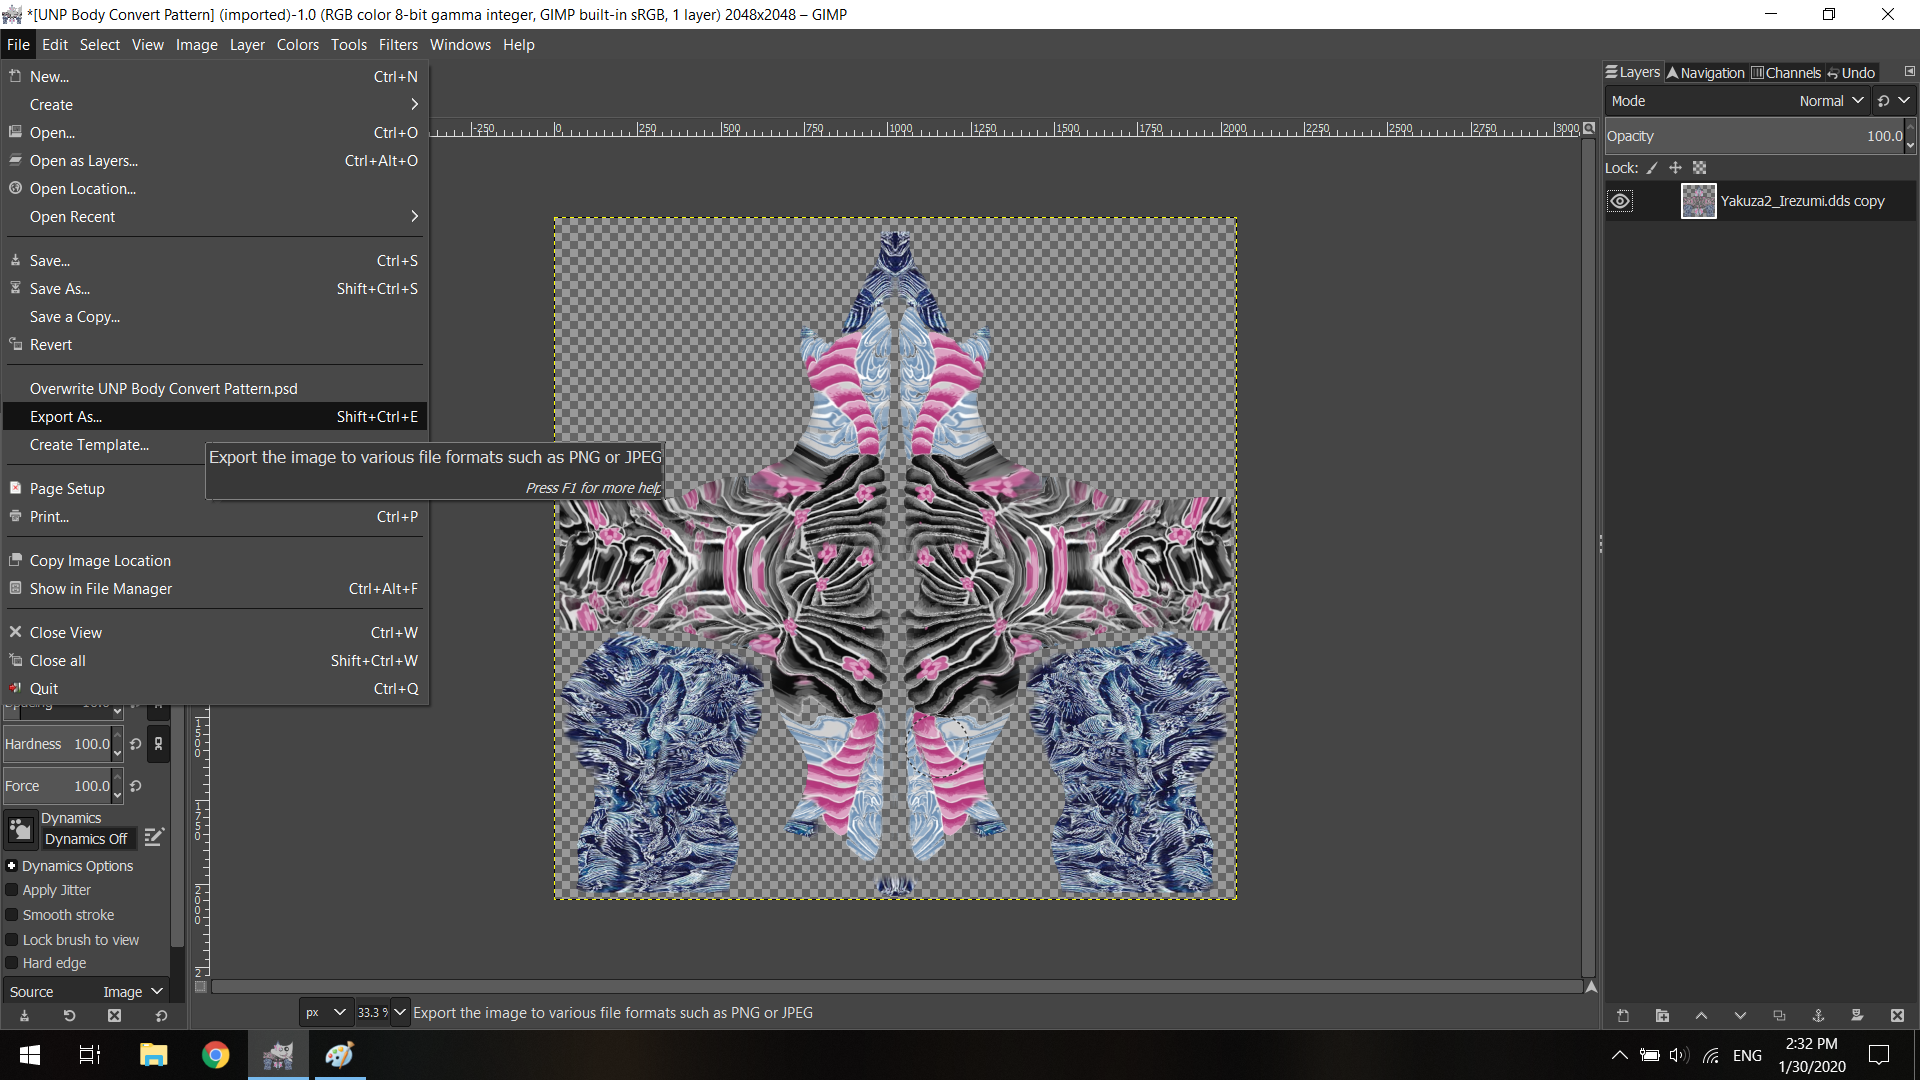Zoom image when window size changes icon
The image size is (1920, 1080).
[x=1589, y=128]
